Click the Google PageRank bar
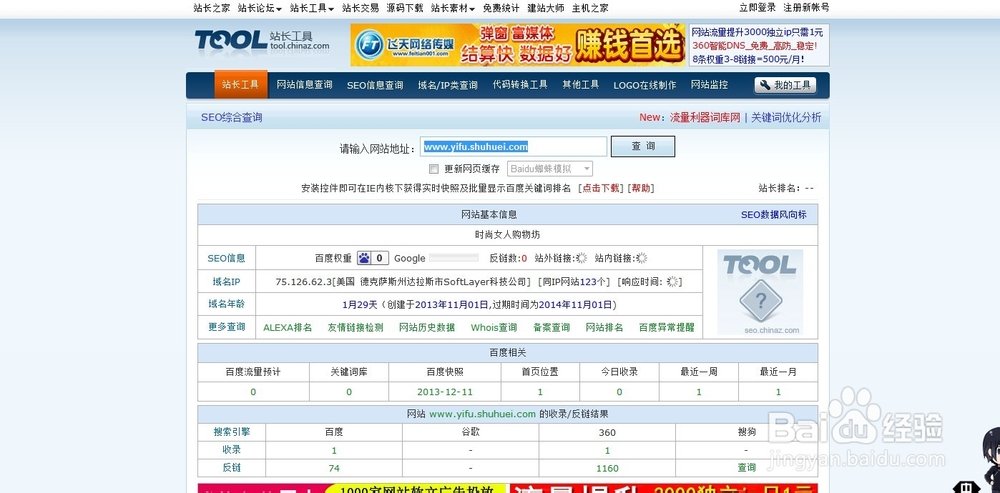Viewport: 1000px width, 493px height. [x=453, y=258]
